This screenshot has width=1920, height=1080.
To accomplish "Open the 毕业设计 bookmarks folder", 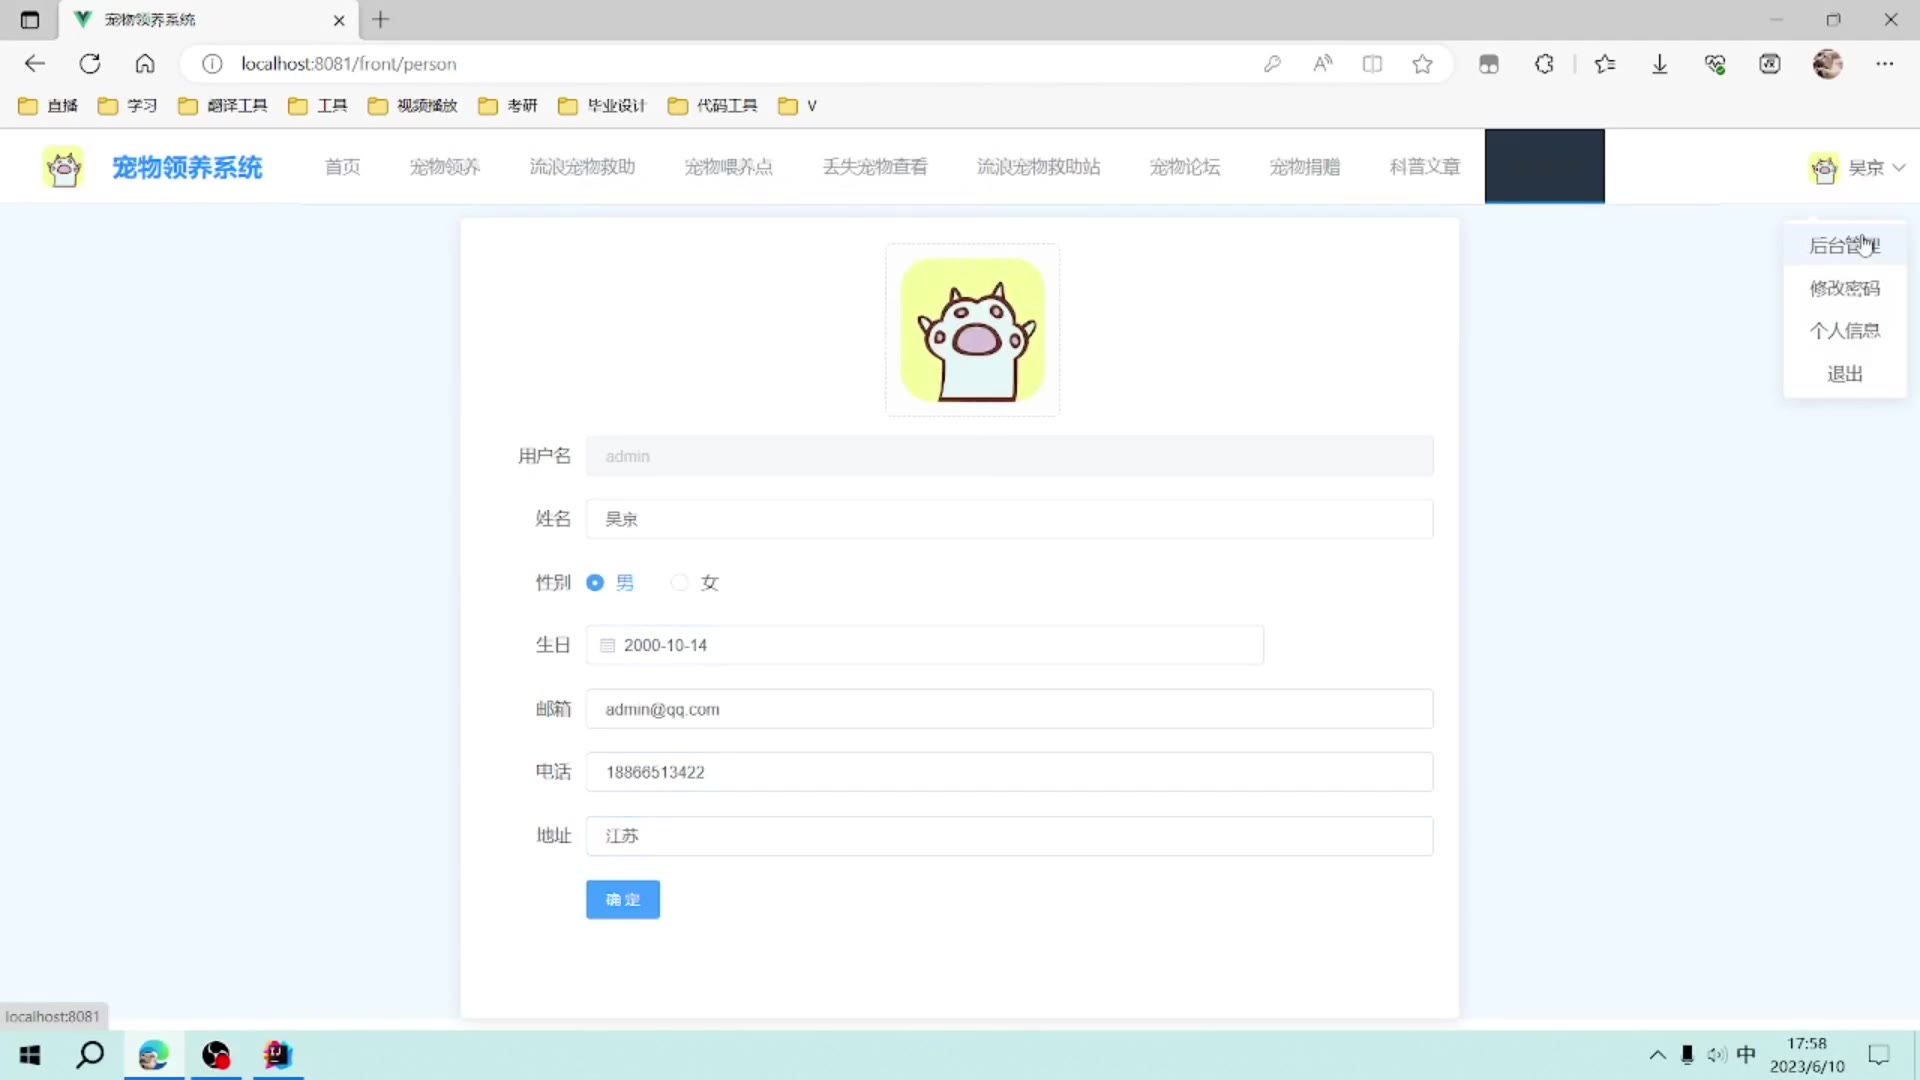I will 603,106.
